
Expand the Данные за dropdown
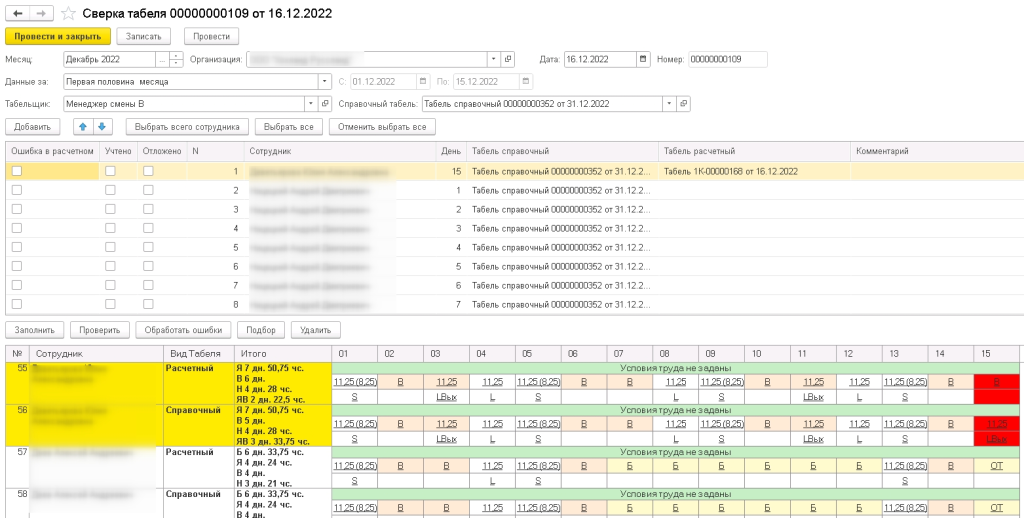325,82
